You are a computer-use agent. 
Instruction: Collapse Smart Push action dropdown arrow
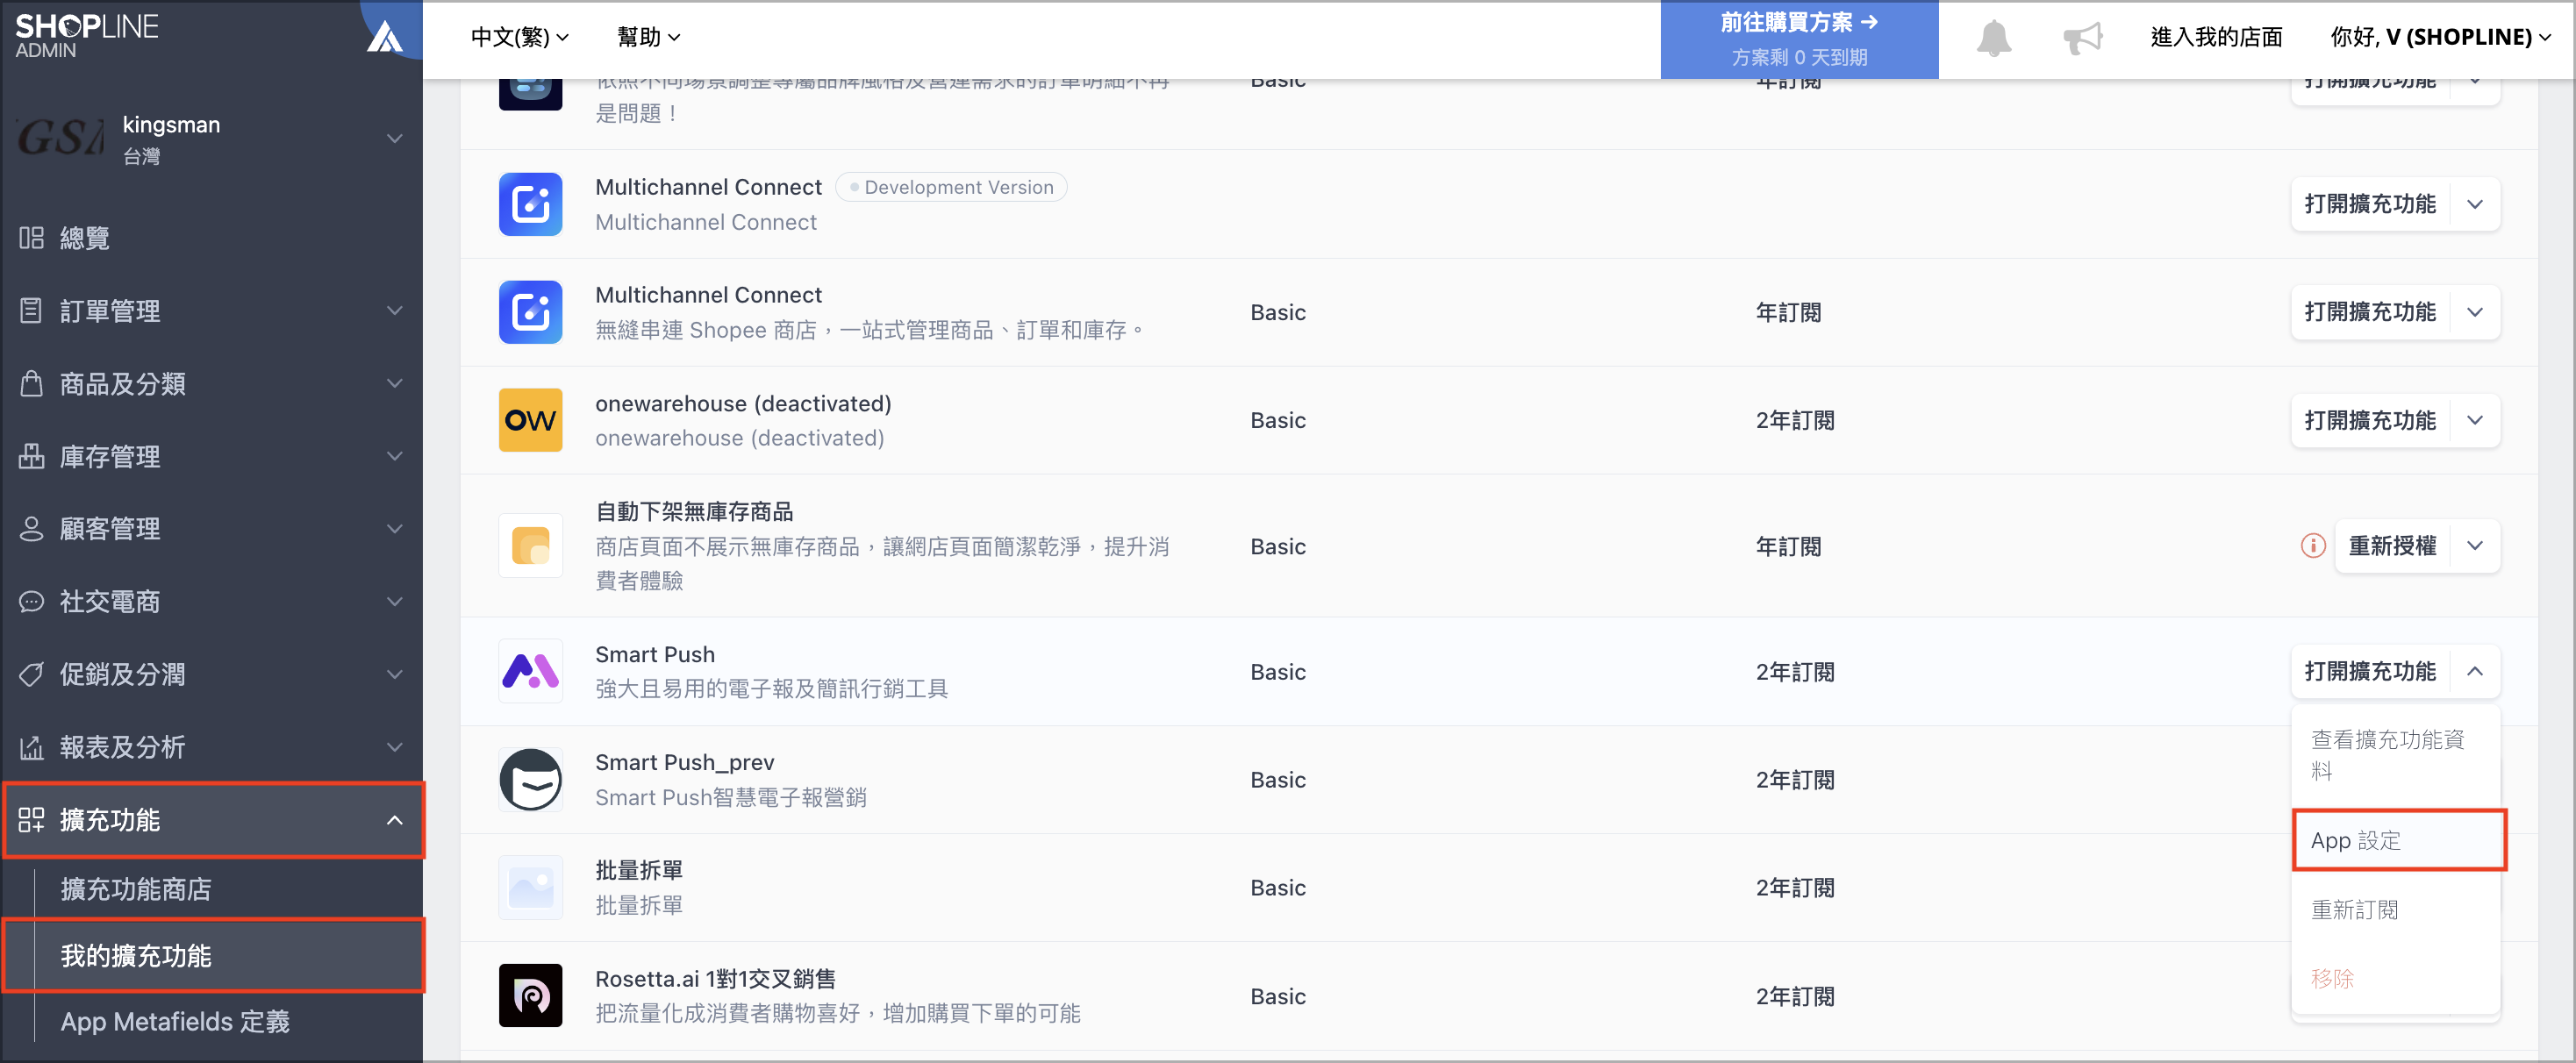coord(2474,671)
